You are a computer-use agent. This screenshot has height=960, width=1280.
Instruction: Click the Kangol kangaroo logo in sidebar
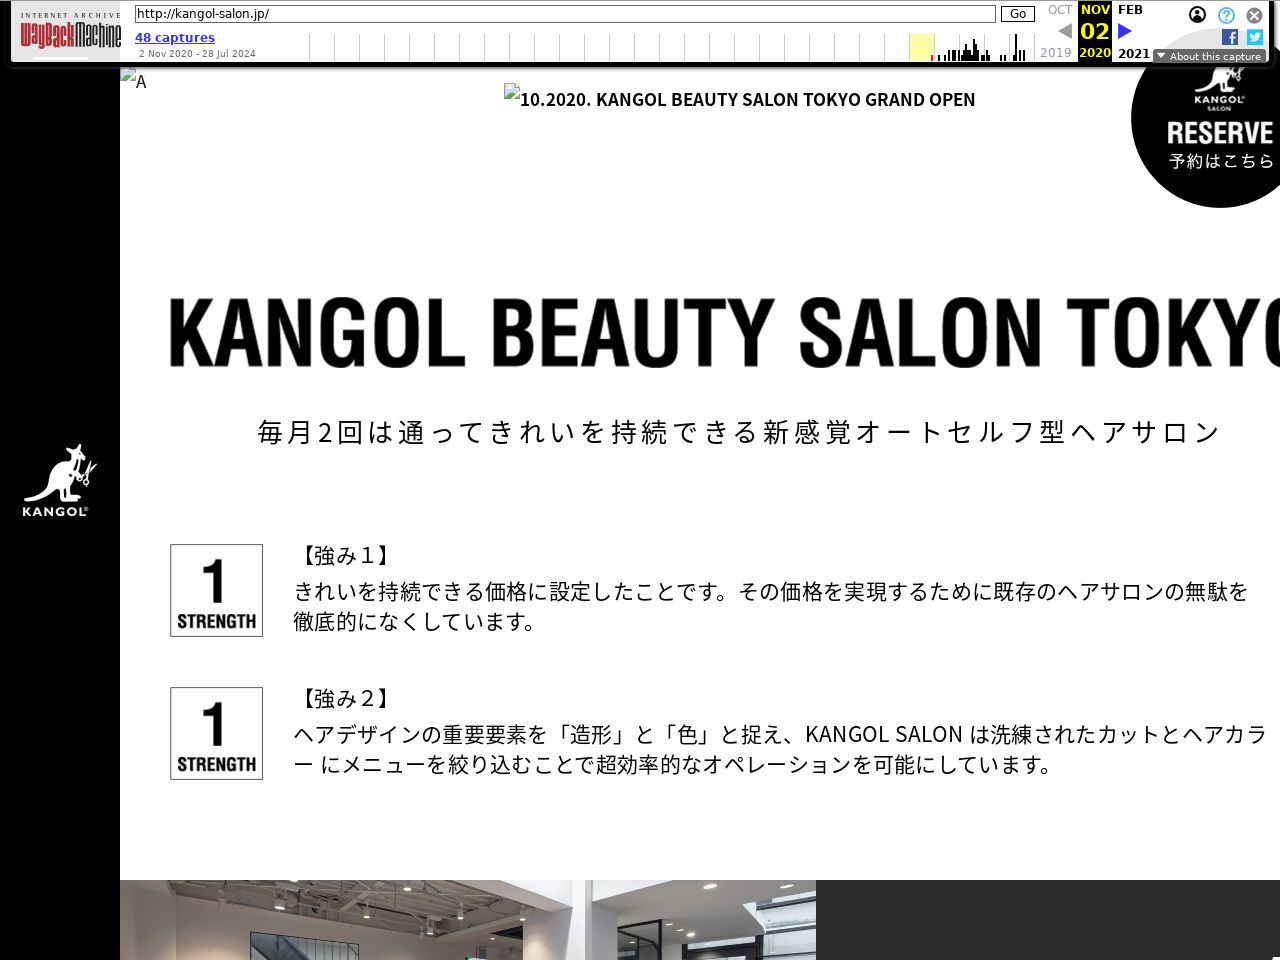click(59, 481)
